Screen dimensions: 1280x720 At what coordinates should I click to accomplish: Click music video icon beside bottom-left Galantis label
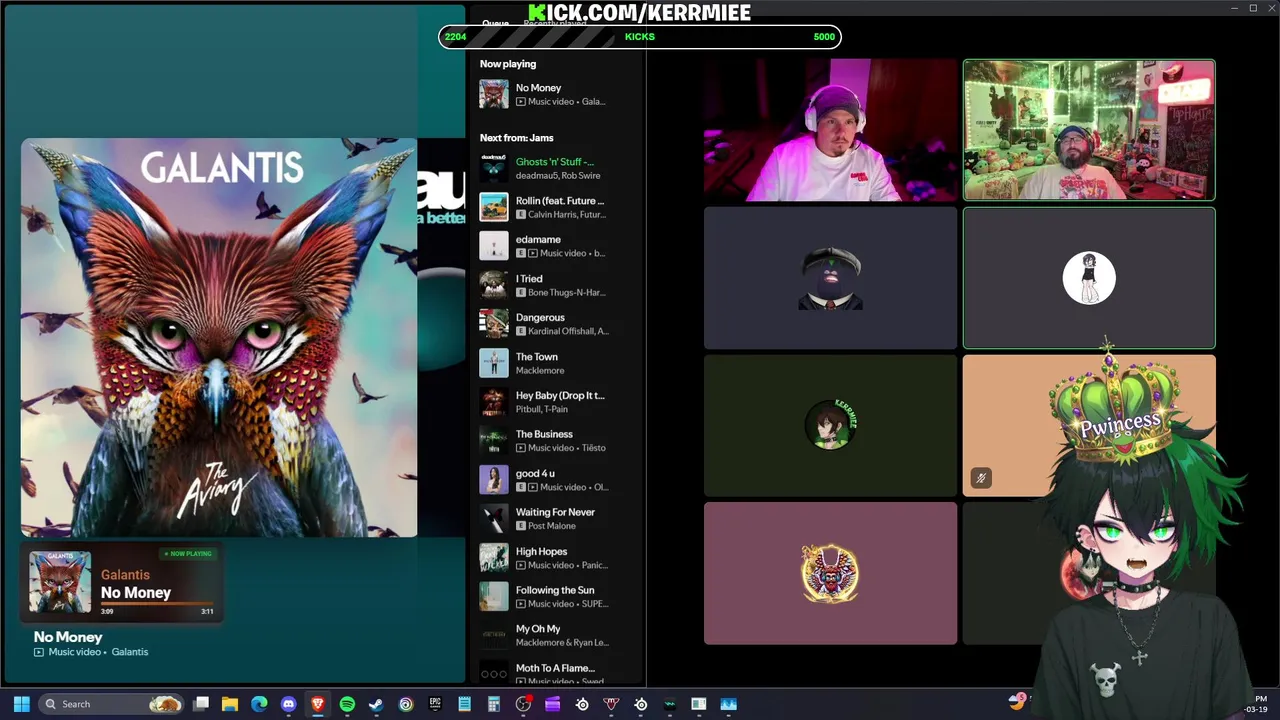[x=39, y=652]
